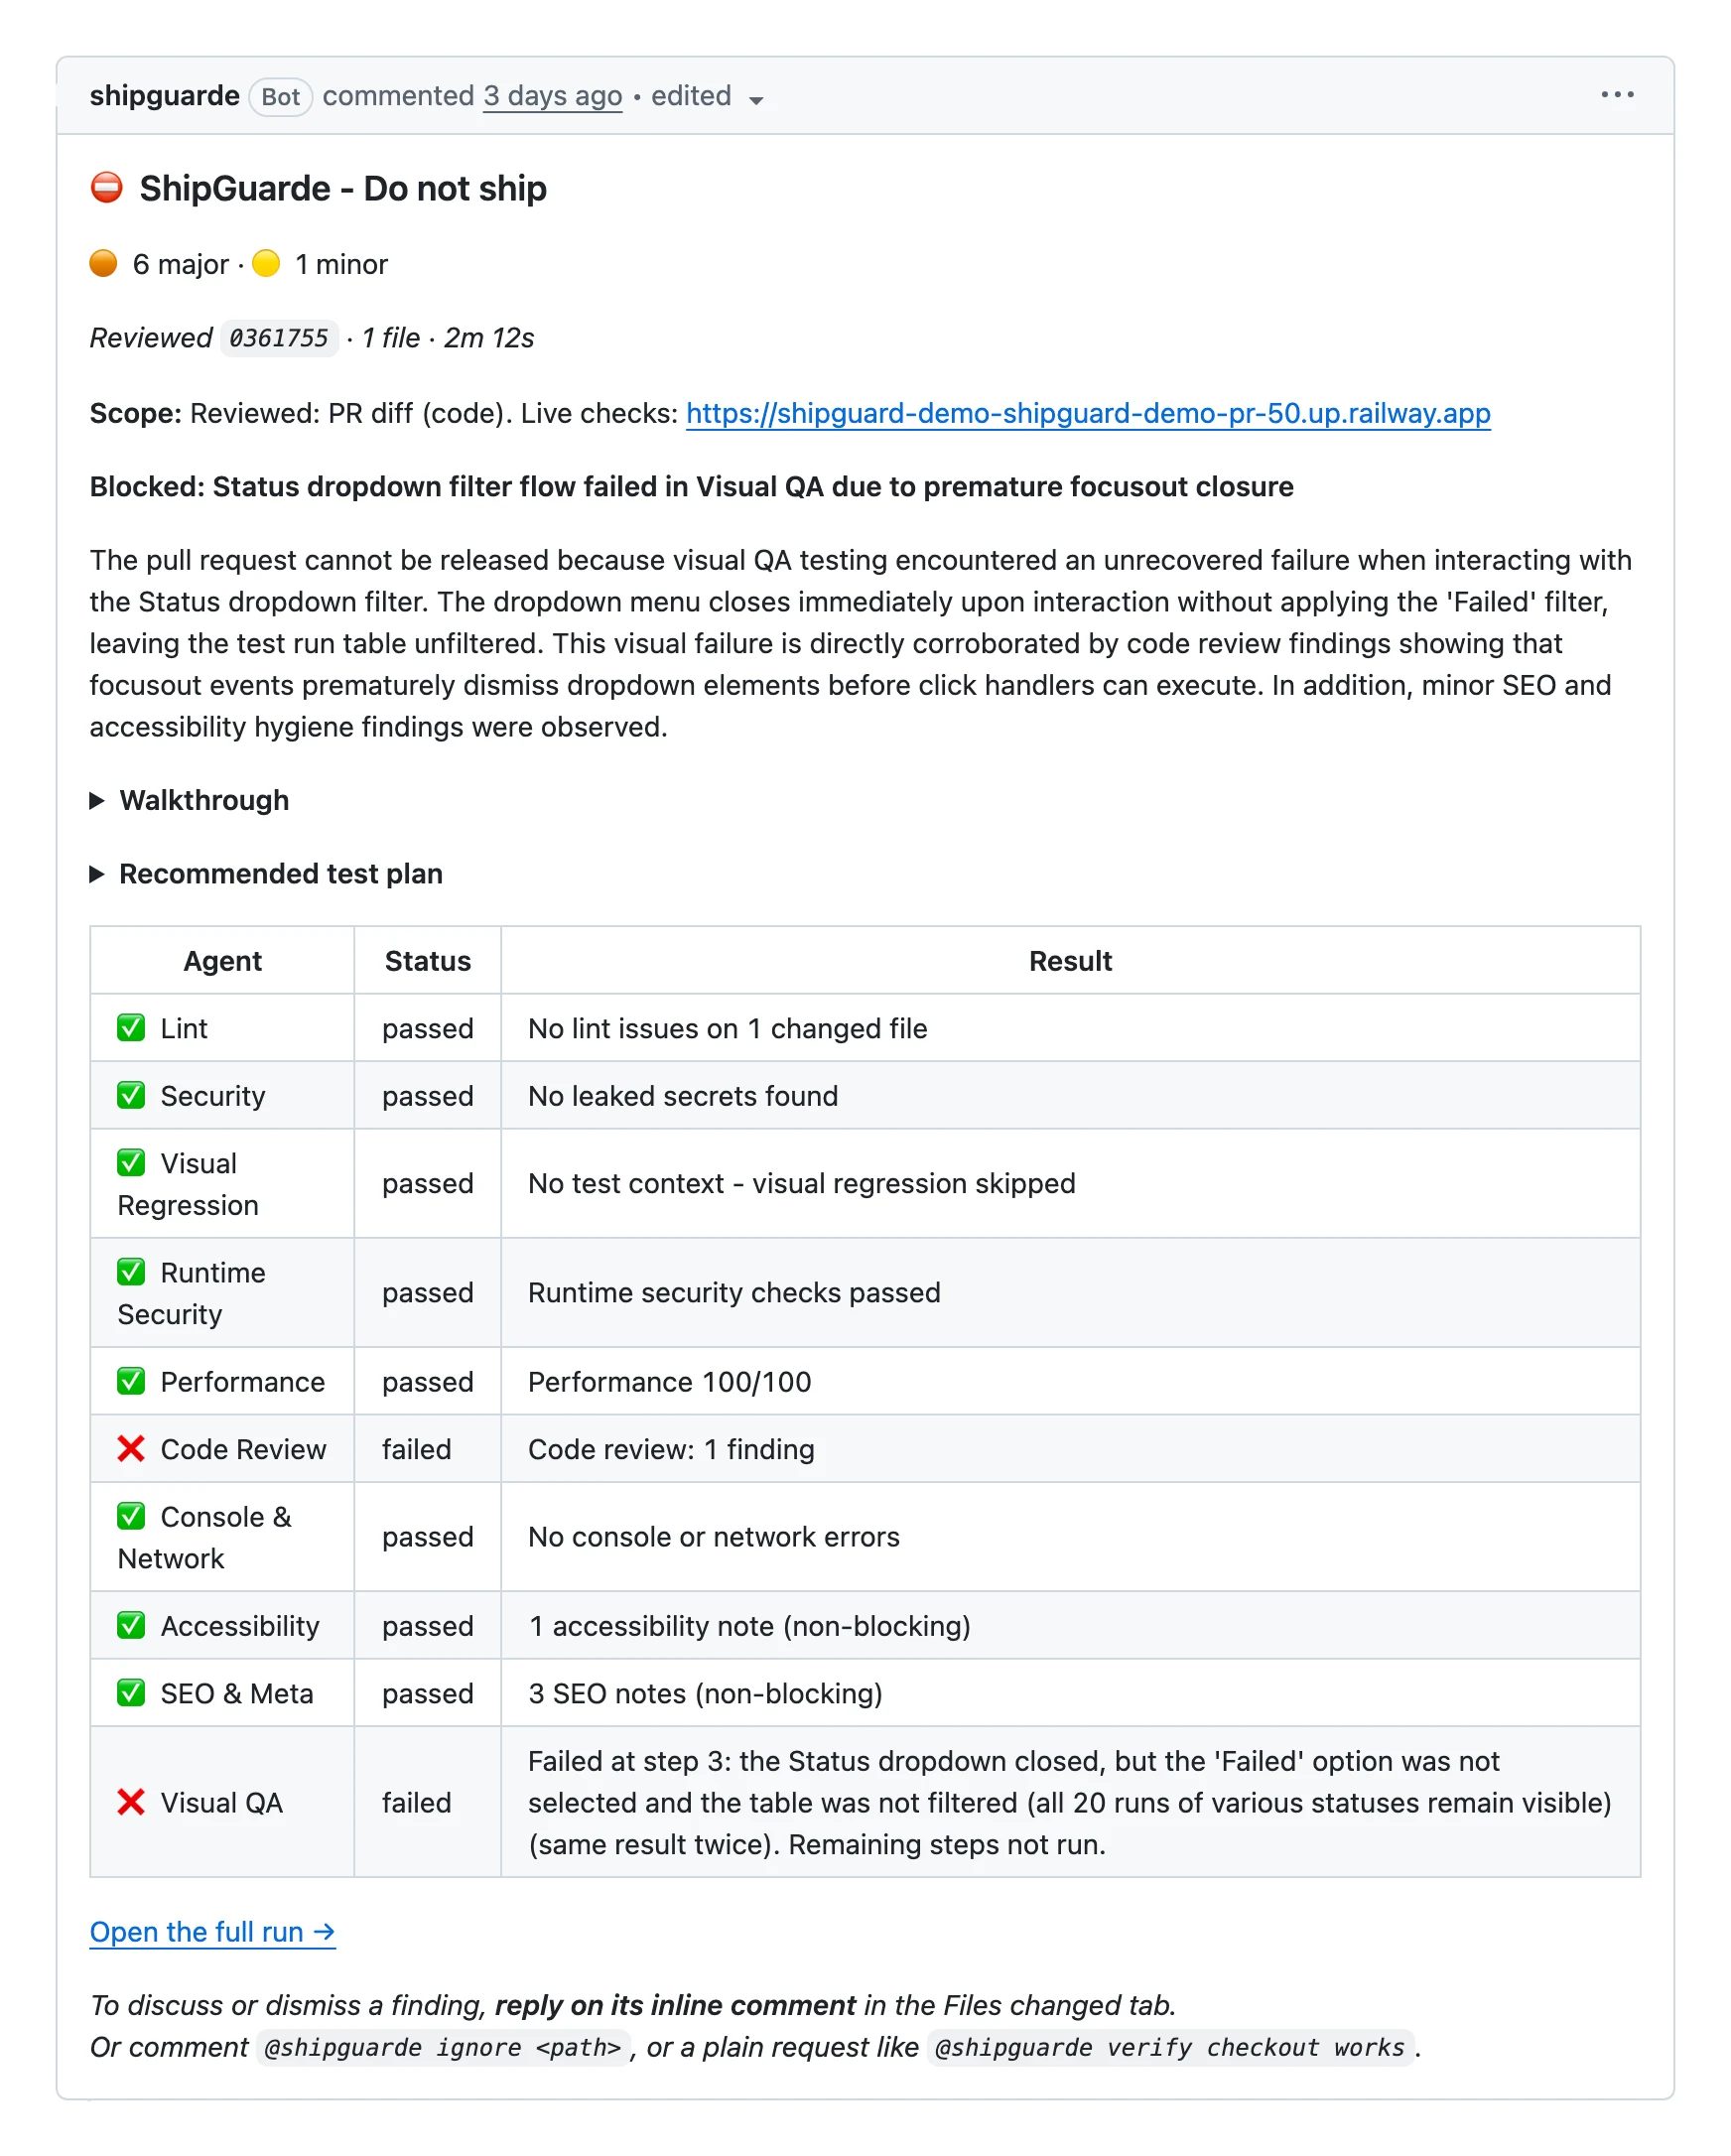Screen dimensions: 1731x2156
Task: Open the shipguarde author profile link
Action: (165, 95)
